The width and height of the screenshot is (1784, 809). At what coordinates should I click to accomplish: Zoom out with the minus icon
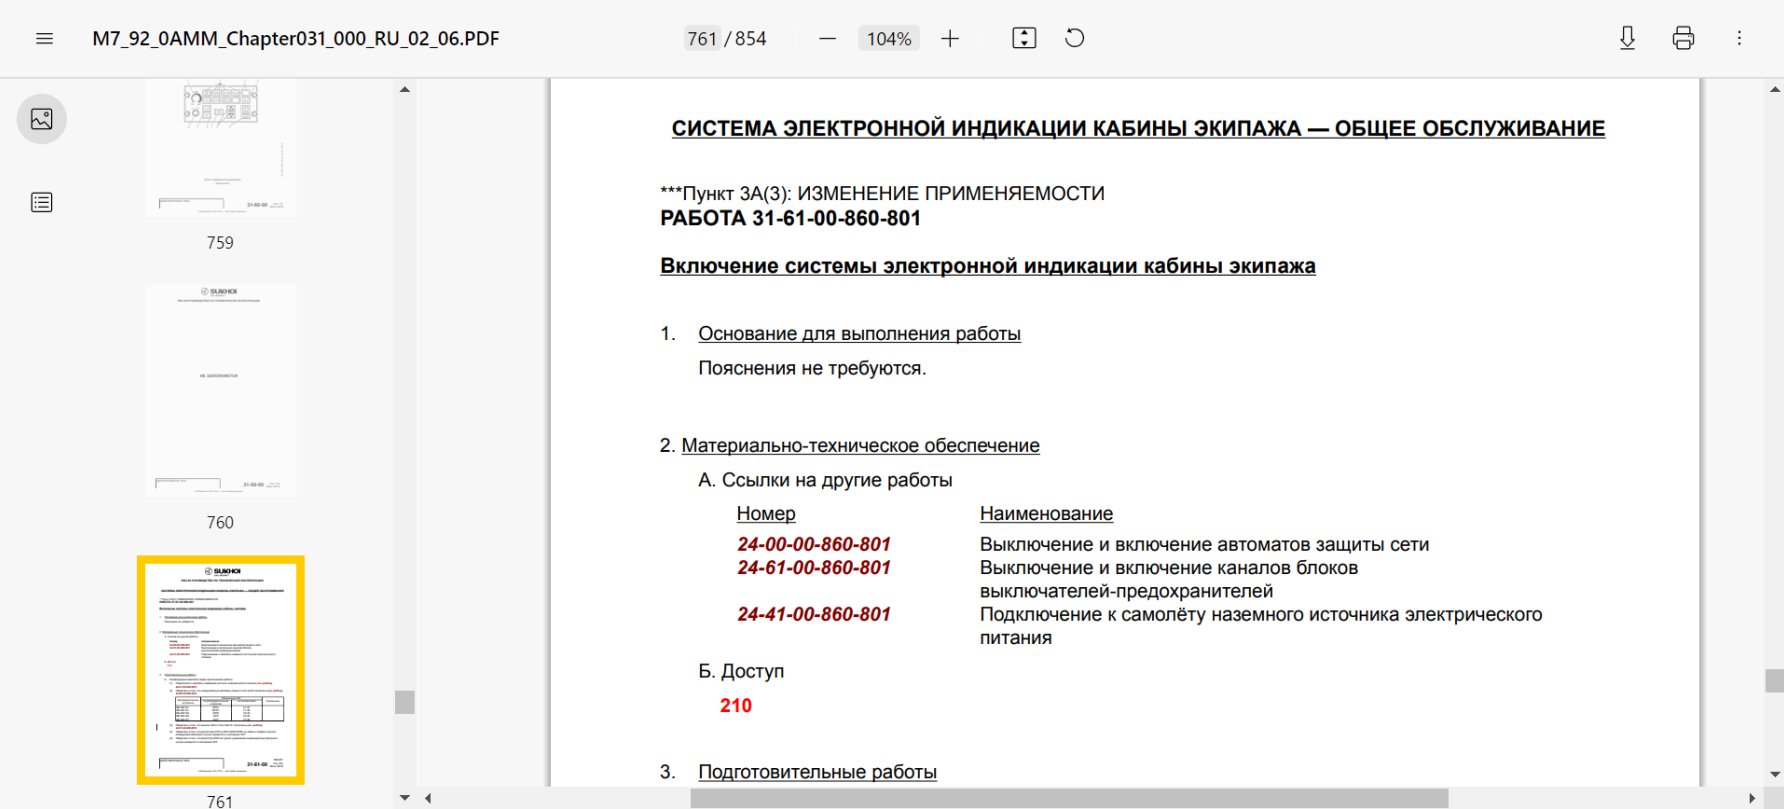tap(827, 39)
